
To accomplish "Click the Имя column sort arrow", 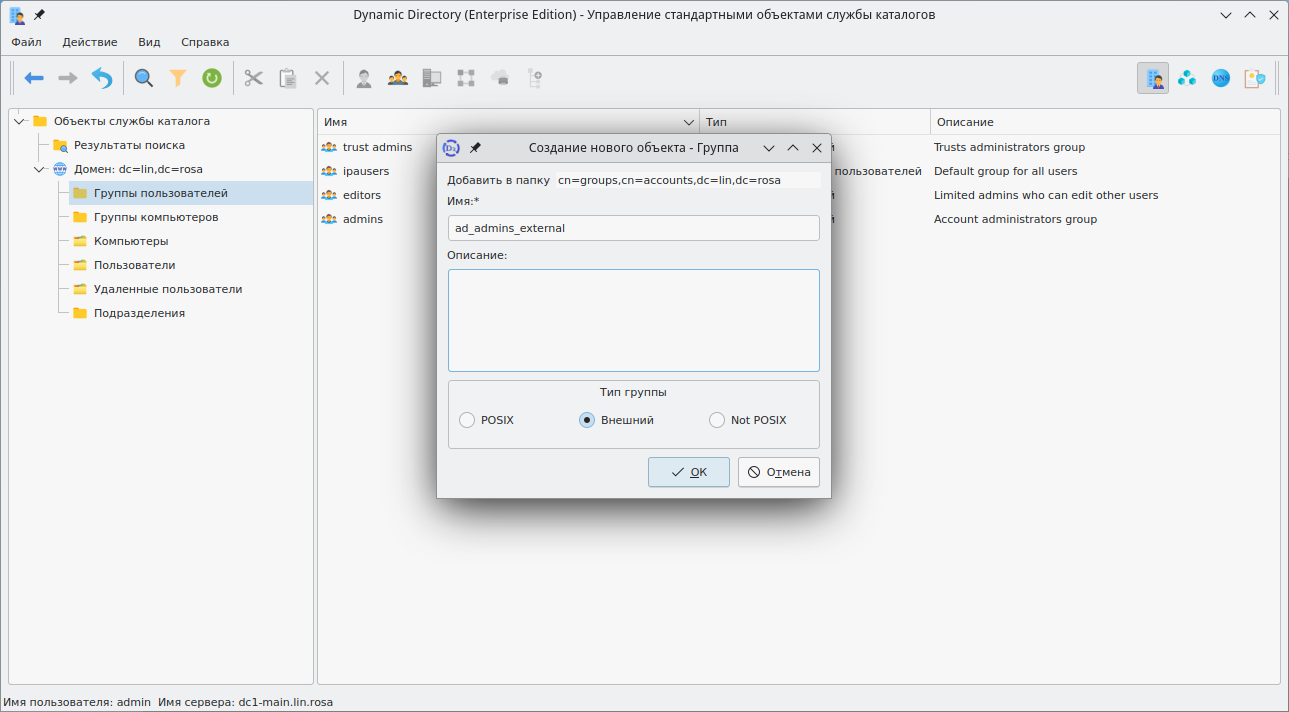I will point(688,122).
